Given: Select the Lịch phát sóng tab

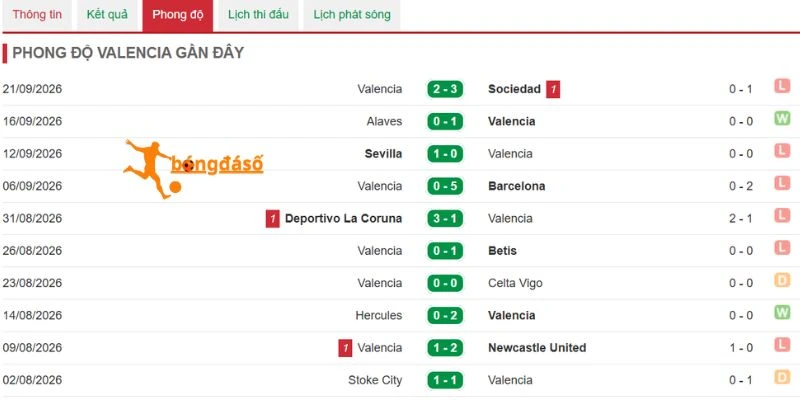Looking at the screenshot, I should point(352,15).
